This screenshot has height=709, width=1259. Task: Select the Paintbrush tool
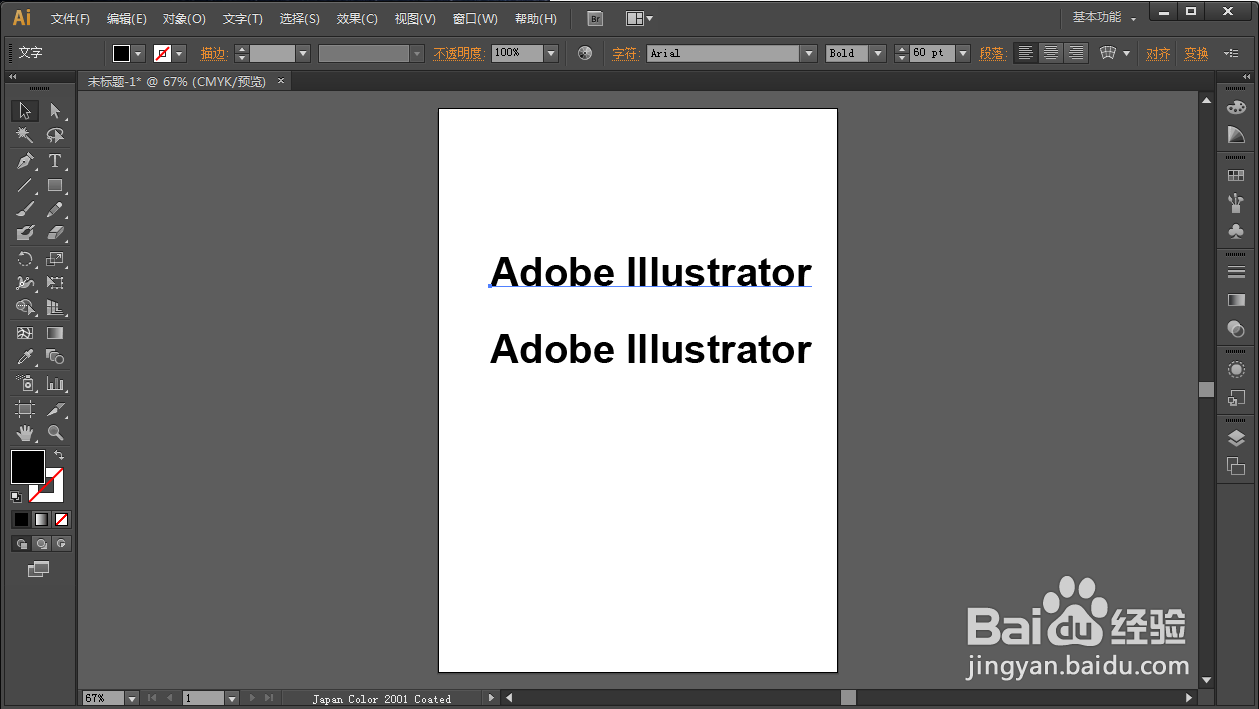pos(25,209)
